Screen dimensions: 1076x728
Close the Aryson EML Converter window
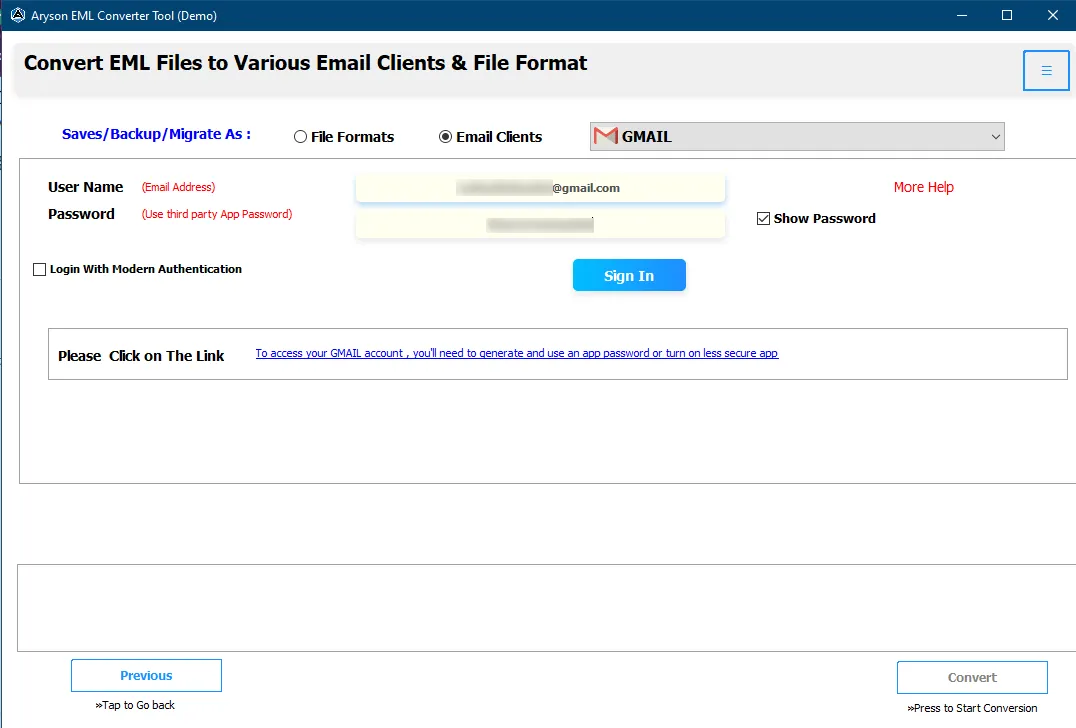click(1053, 15)
